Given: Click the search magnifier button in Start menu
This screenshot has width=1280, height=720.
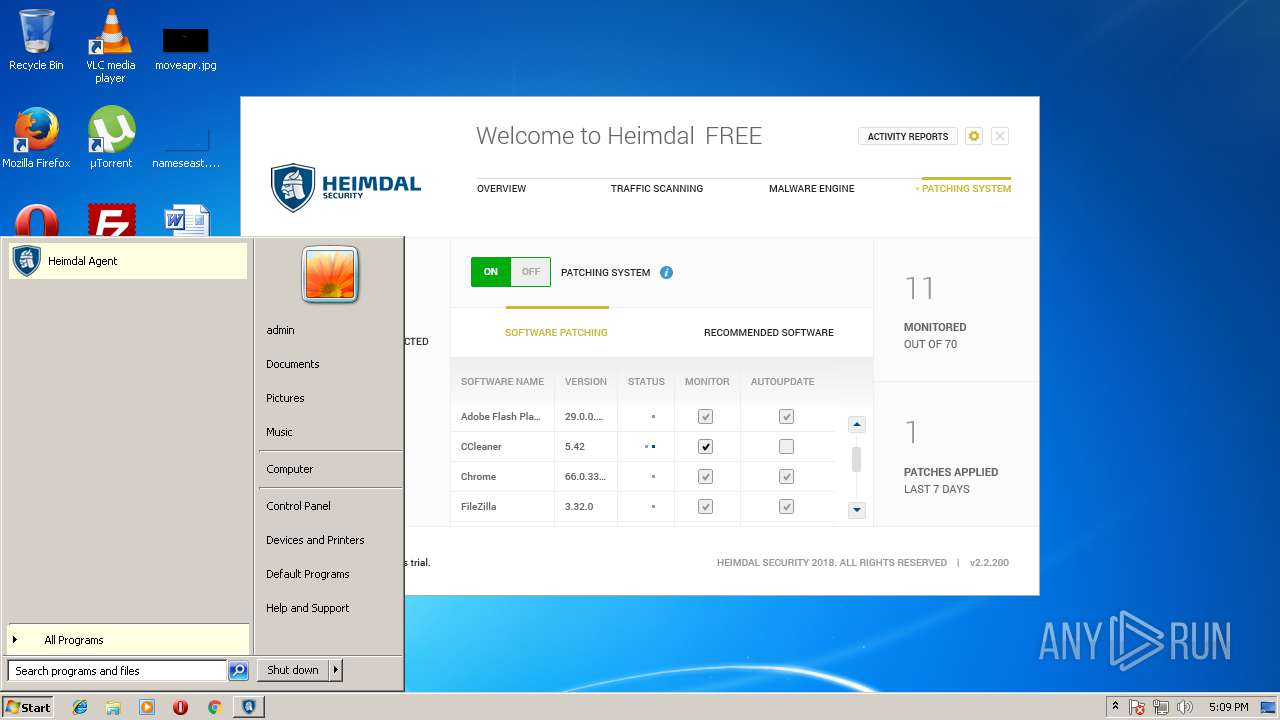Looking at the screenshot, I should click(238, 671).
